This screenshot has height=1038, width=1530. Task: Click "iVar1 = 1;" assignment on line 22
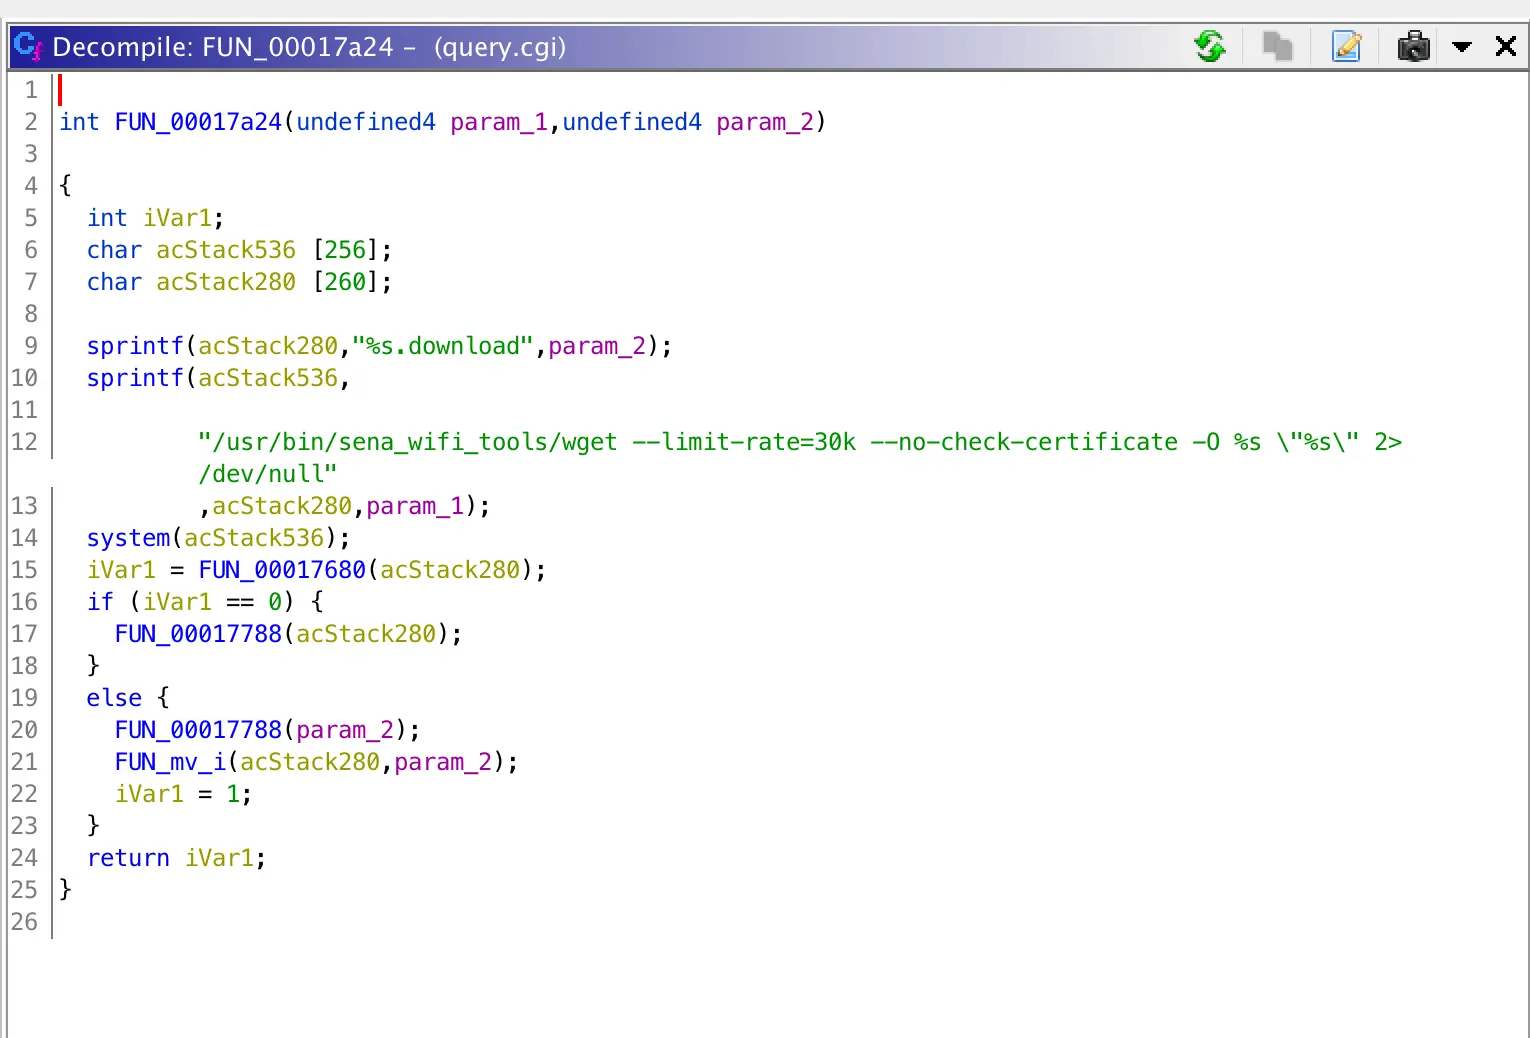pos(184,794)
